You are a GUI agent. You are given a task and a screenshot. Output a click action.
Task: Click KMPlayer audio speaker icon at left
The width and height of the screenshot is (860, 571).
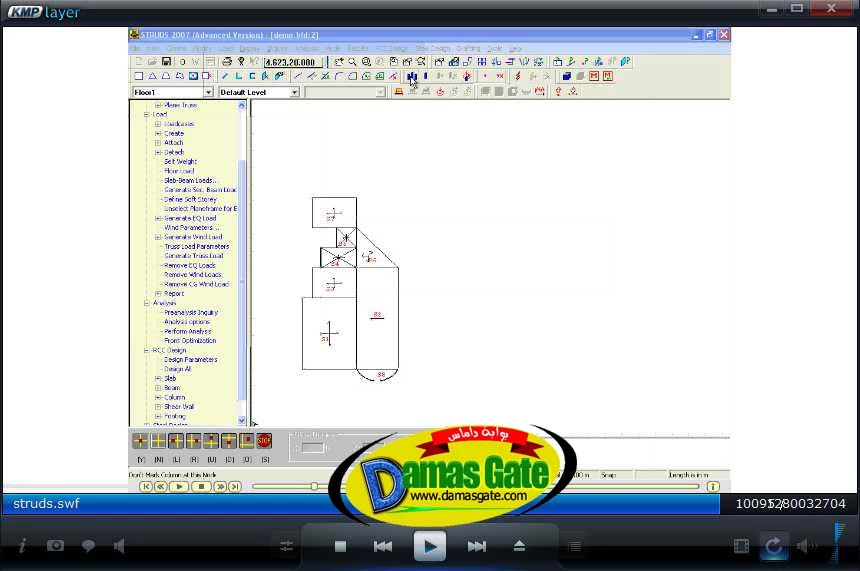[x=119, y=546]
